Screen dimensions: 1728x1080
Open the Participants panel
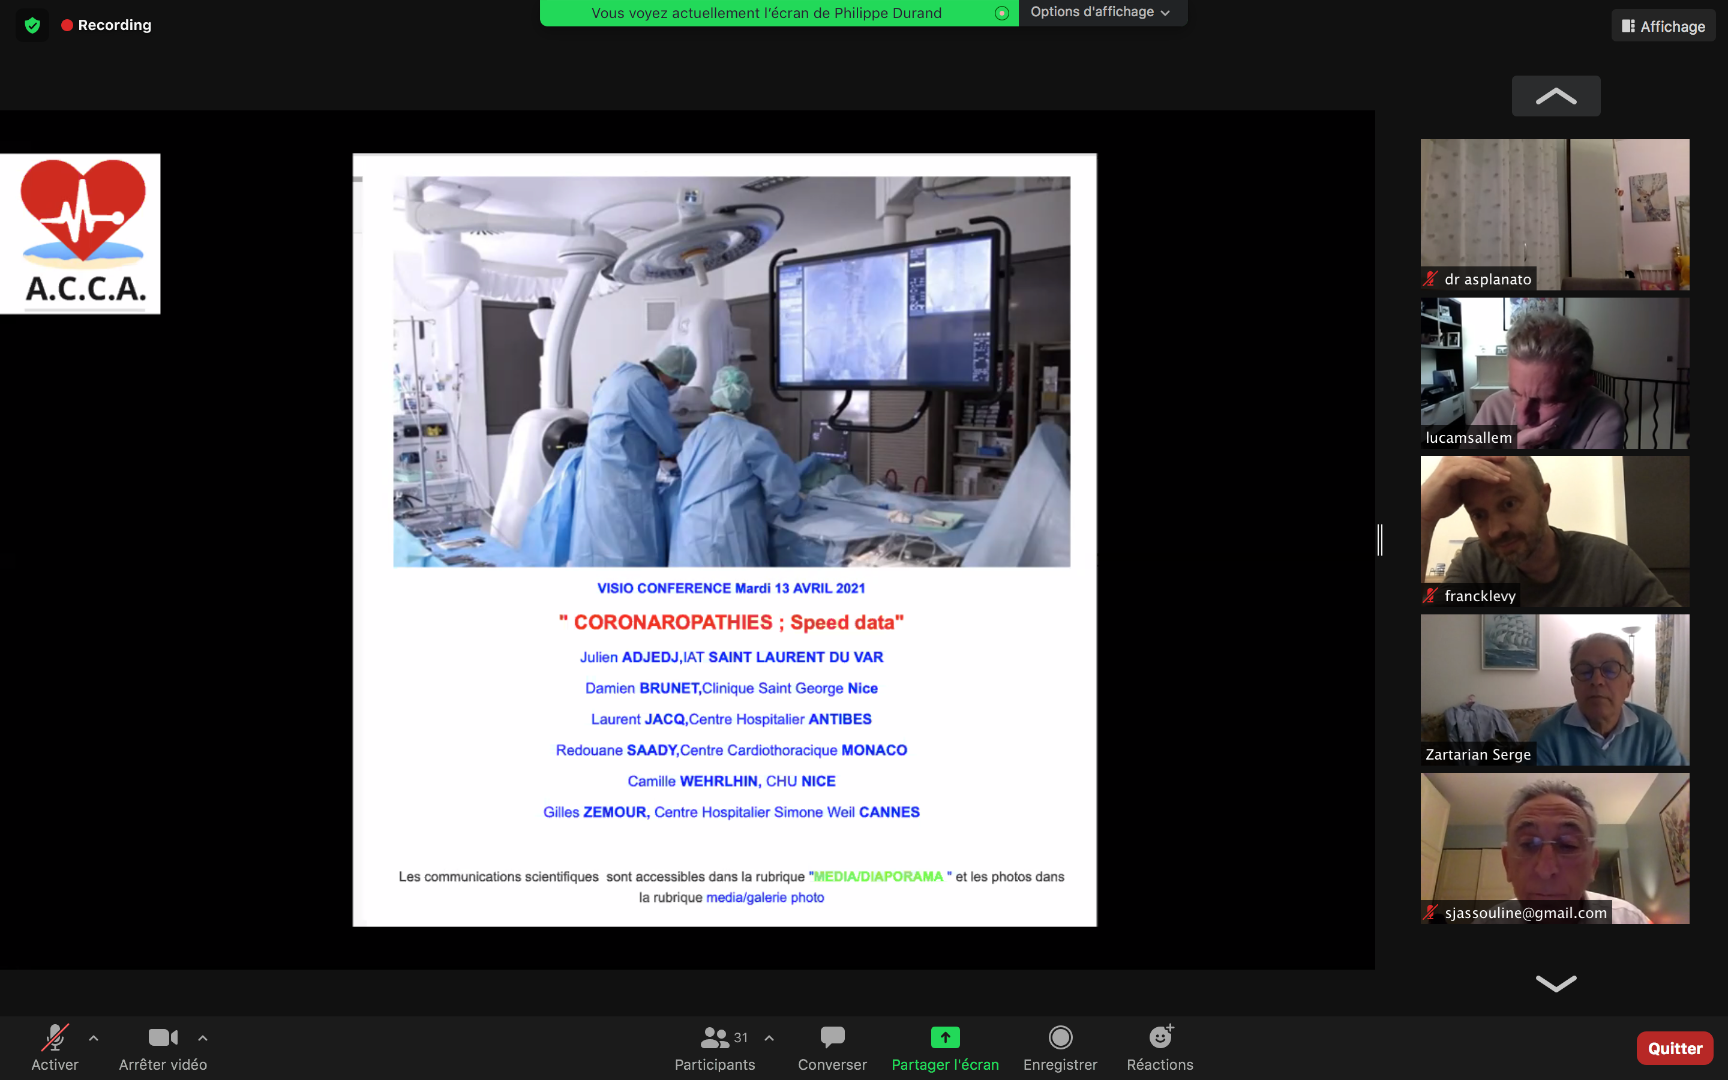pos(715,1047)
